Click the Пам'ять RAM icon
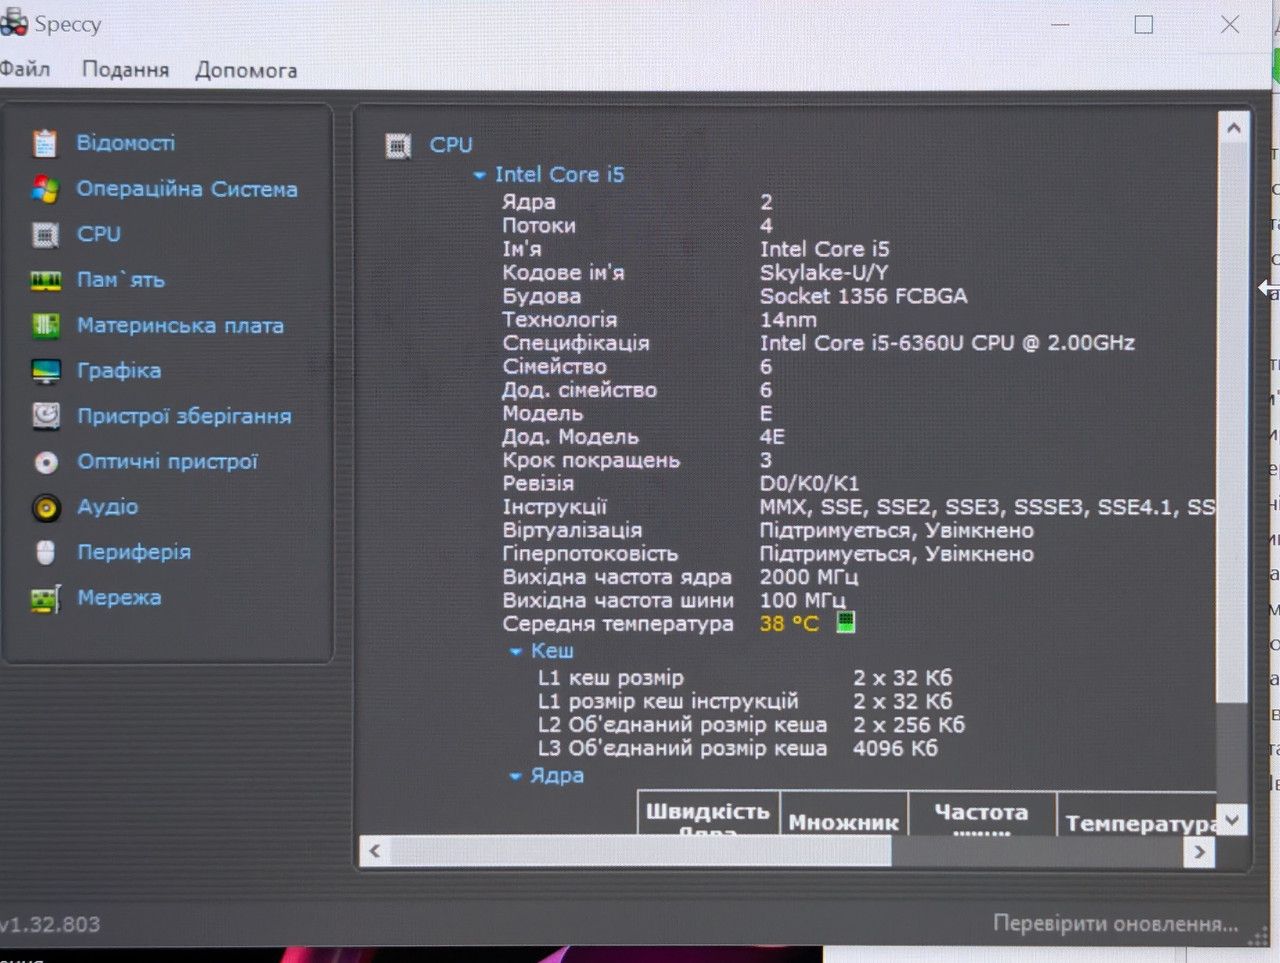The image size is (1280, 963). click(45, 281)
